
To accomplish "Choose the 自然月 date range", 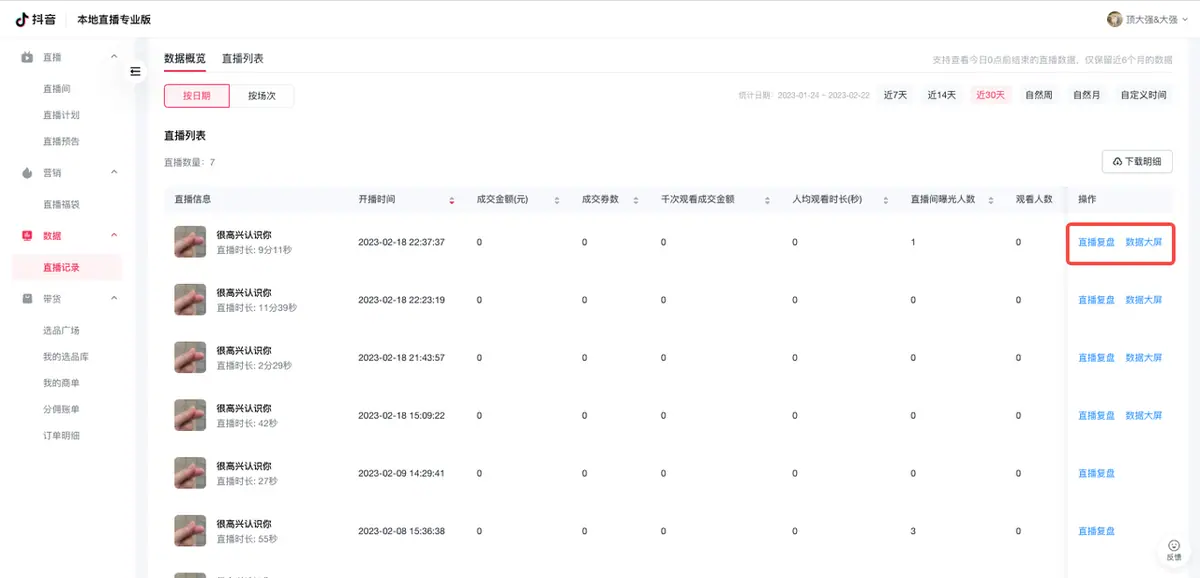I will (1086, 96).
